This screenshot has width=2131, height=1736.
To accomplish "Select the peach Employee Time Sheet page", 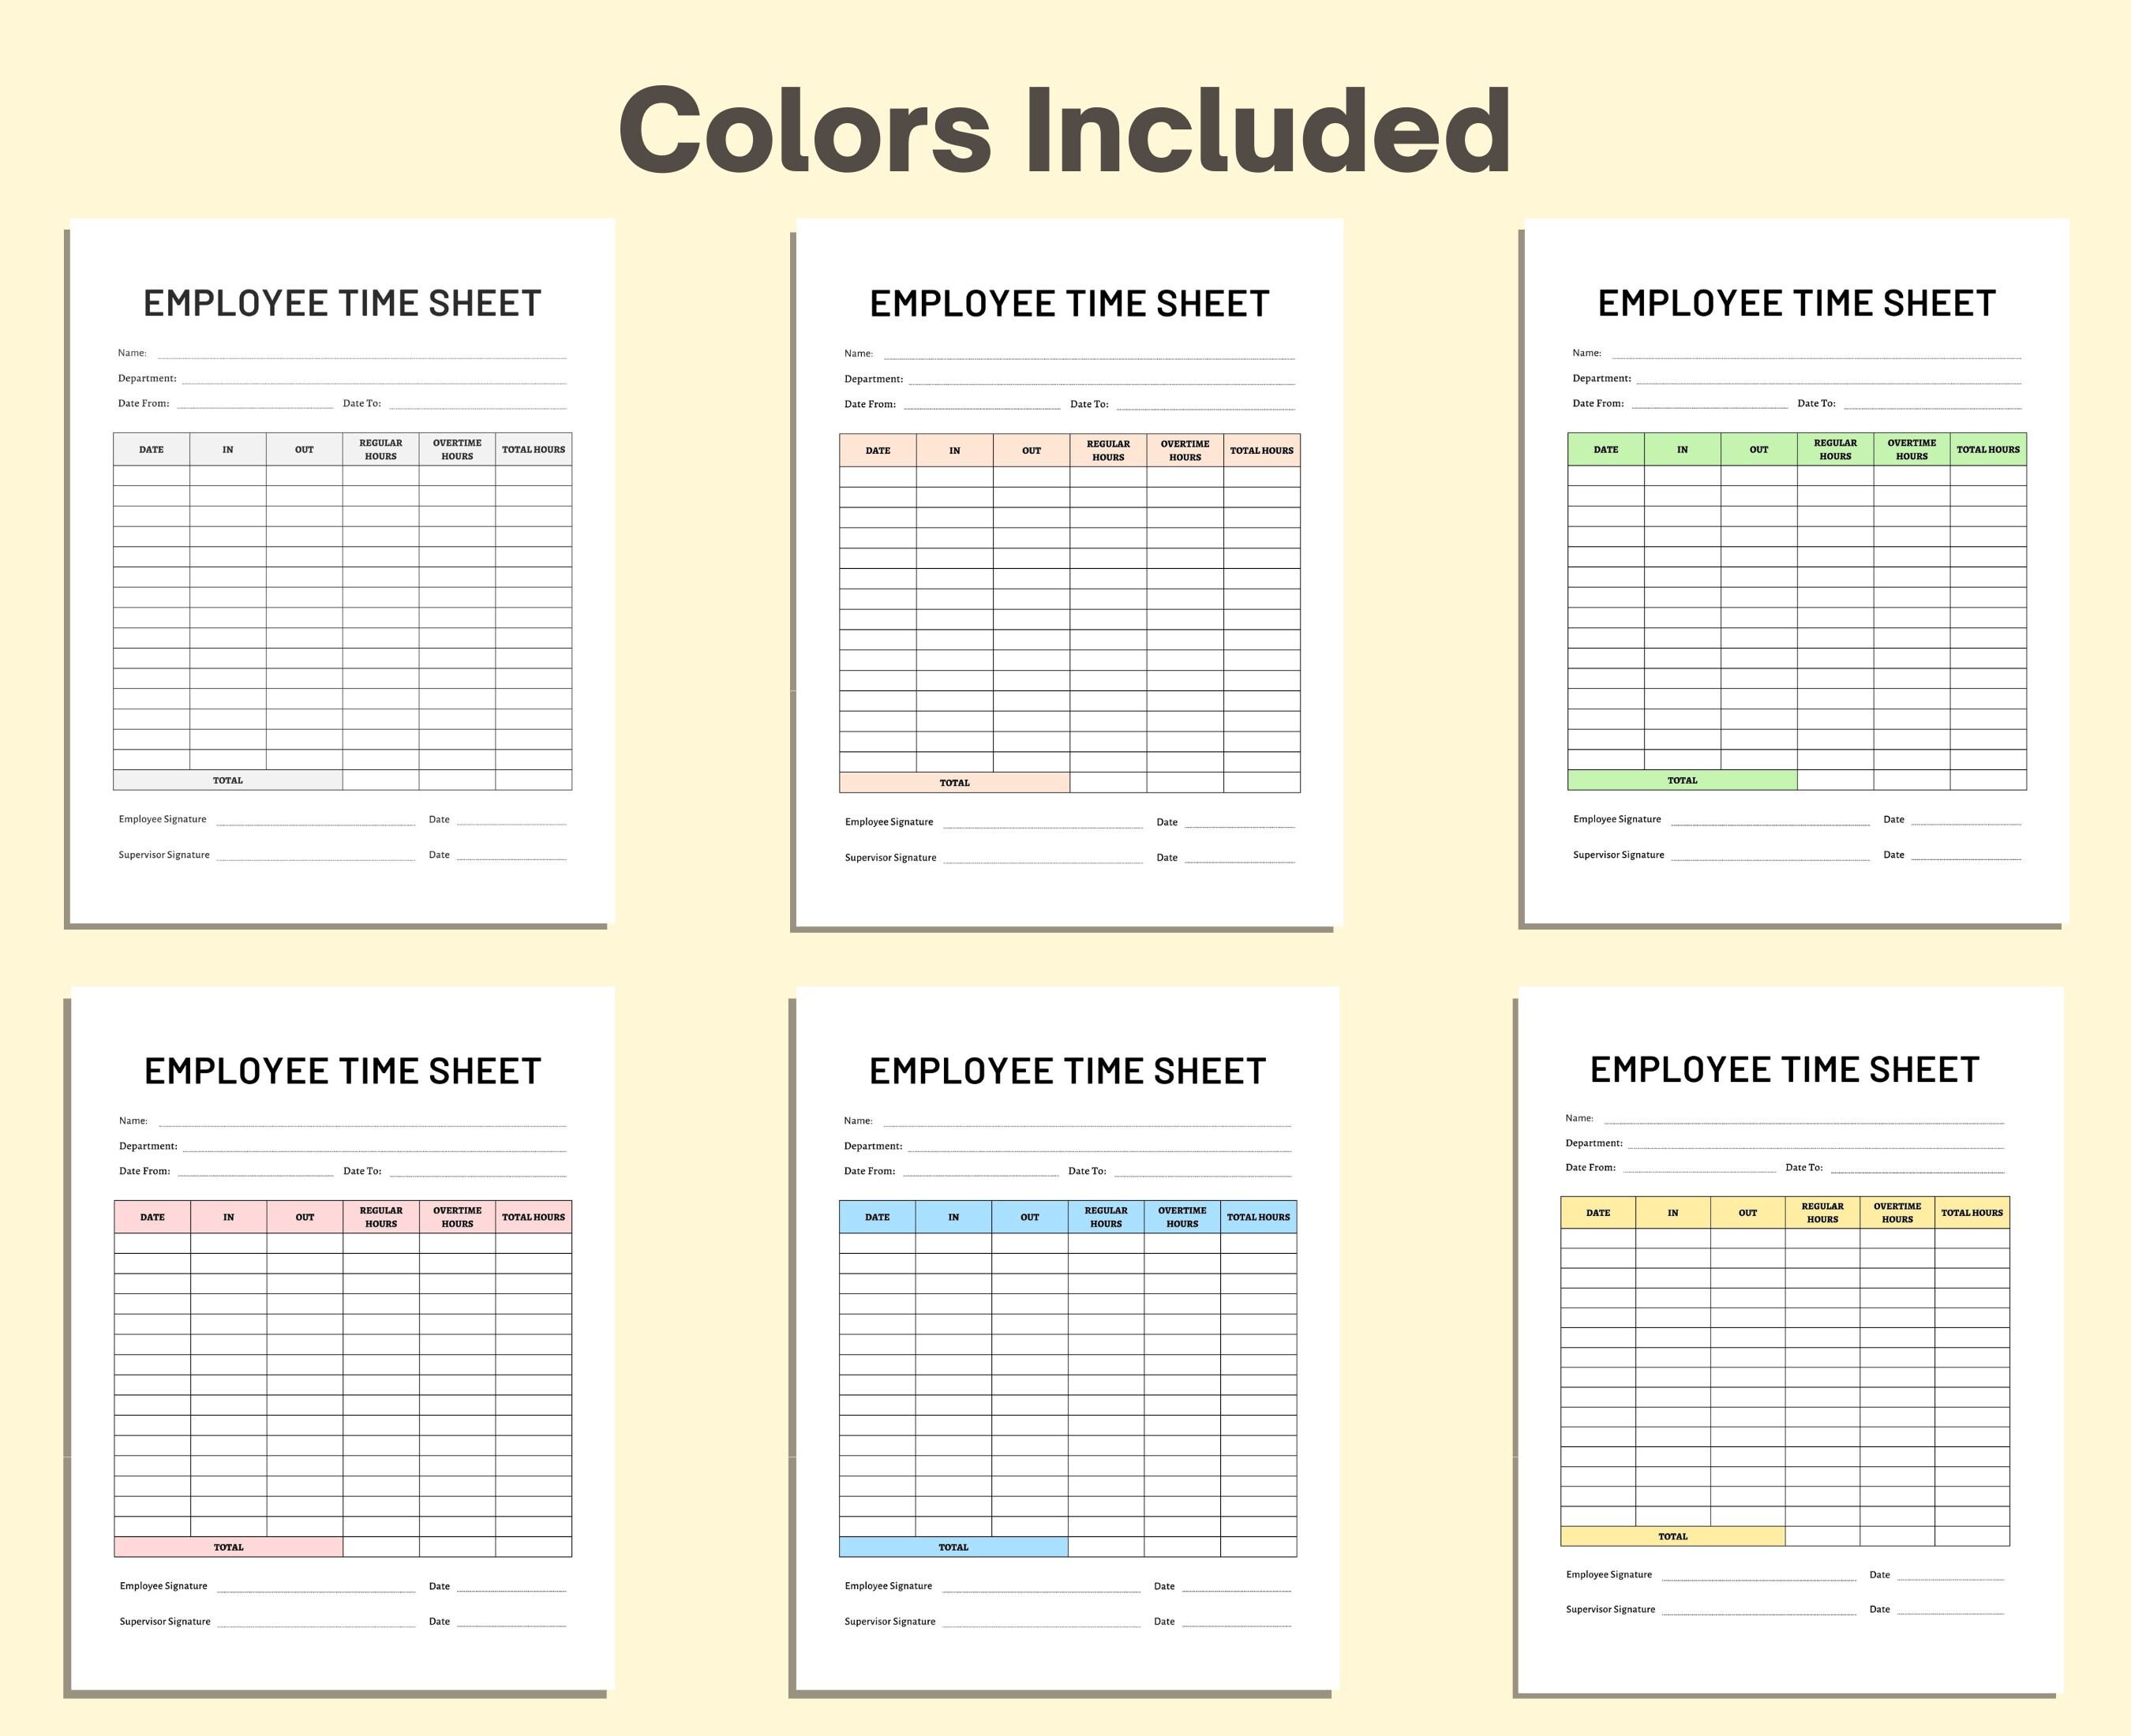I will pyautogui.click(x=1069, y=573).
